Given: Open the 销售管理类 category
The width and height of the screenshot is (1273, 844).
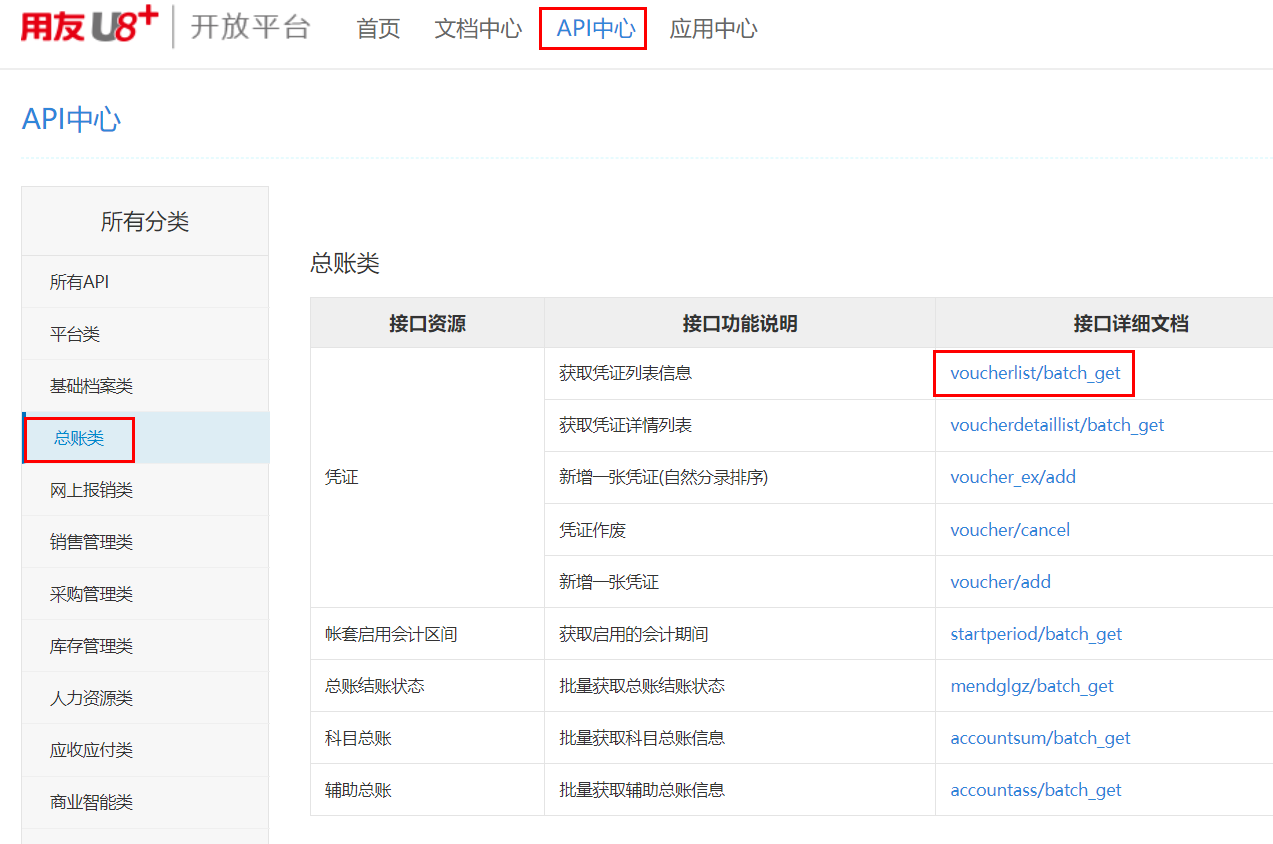Looking at the screenshot, I should 91,542.
